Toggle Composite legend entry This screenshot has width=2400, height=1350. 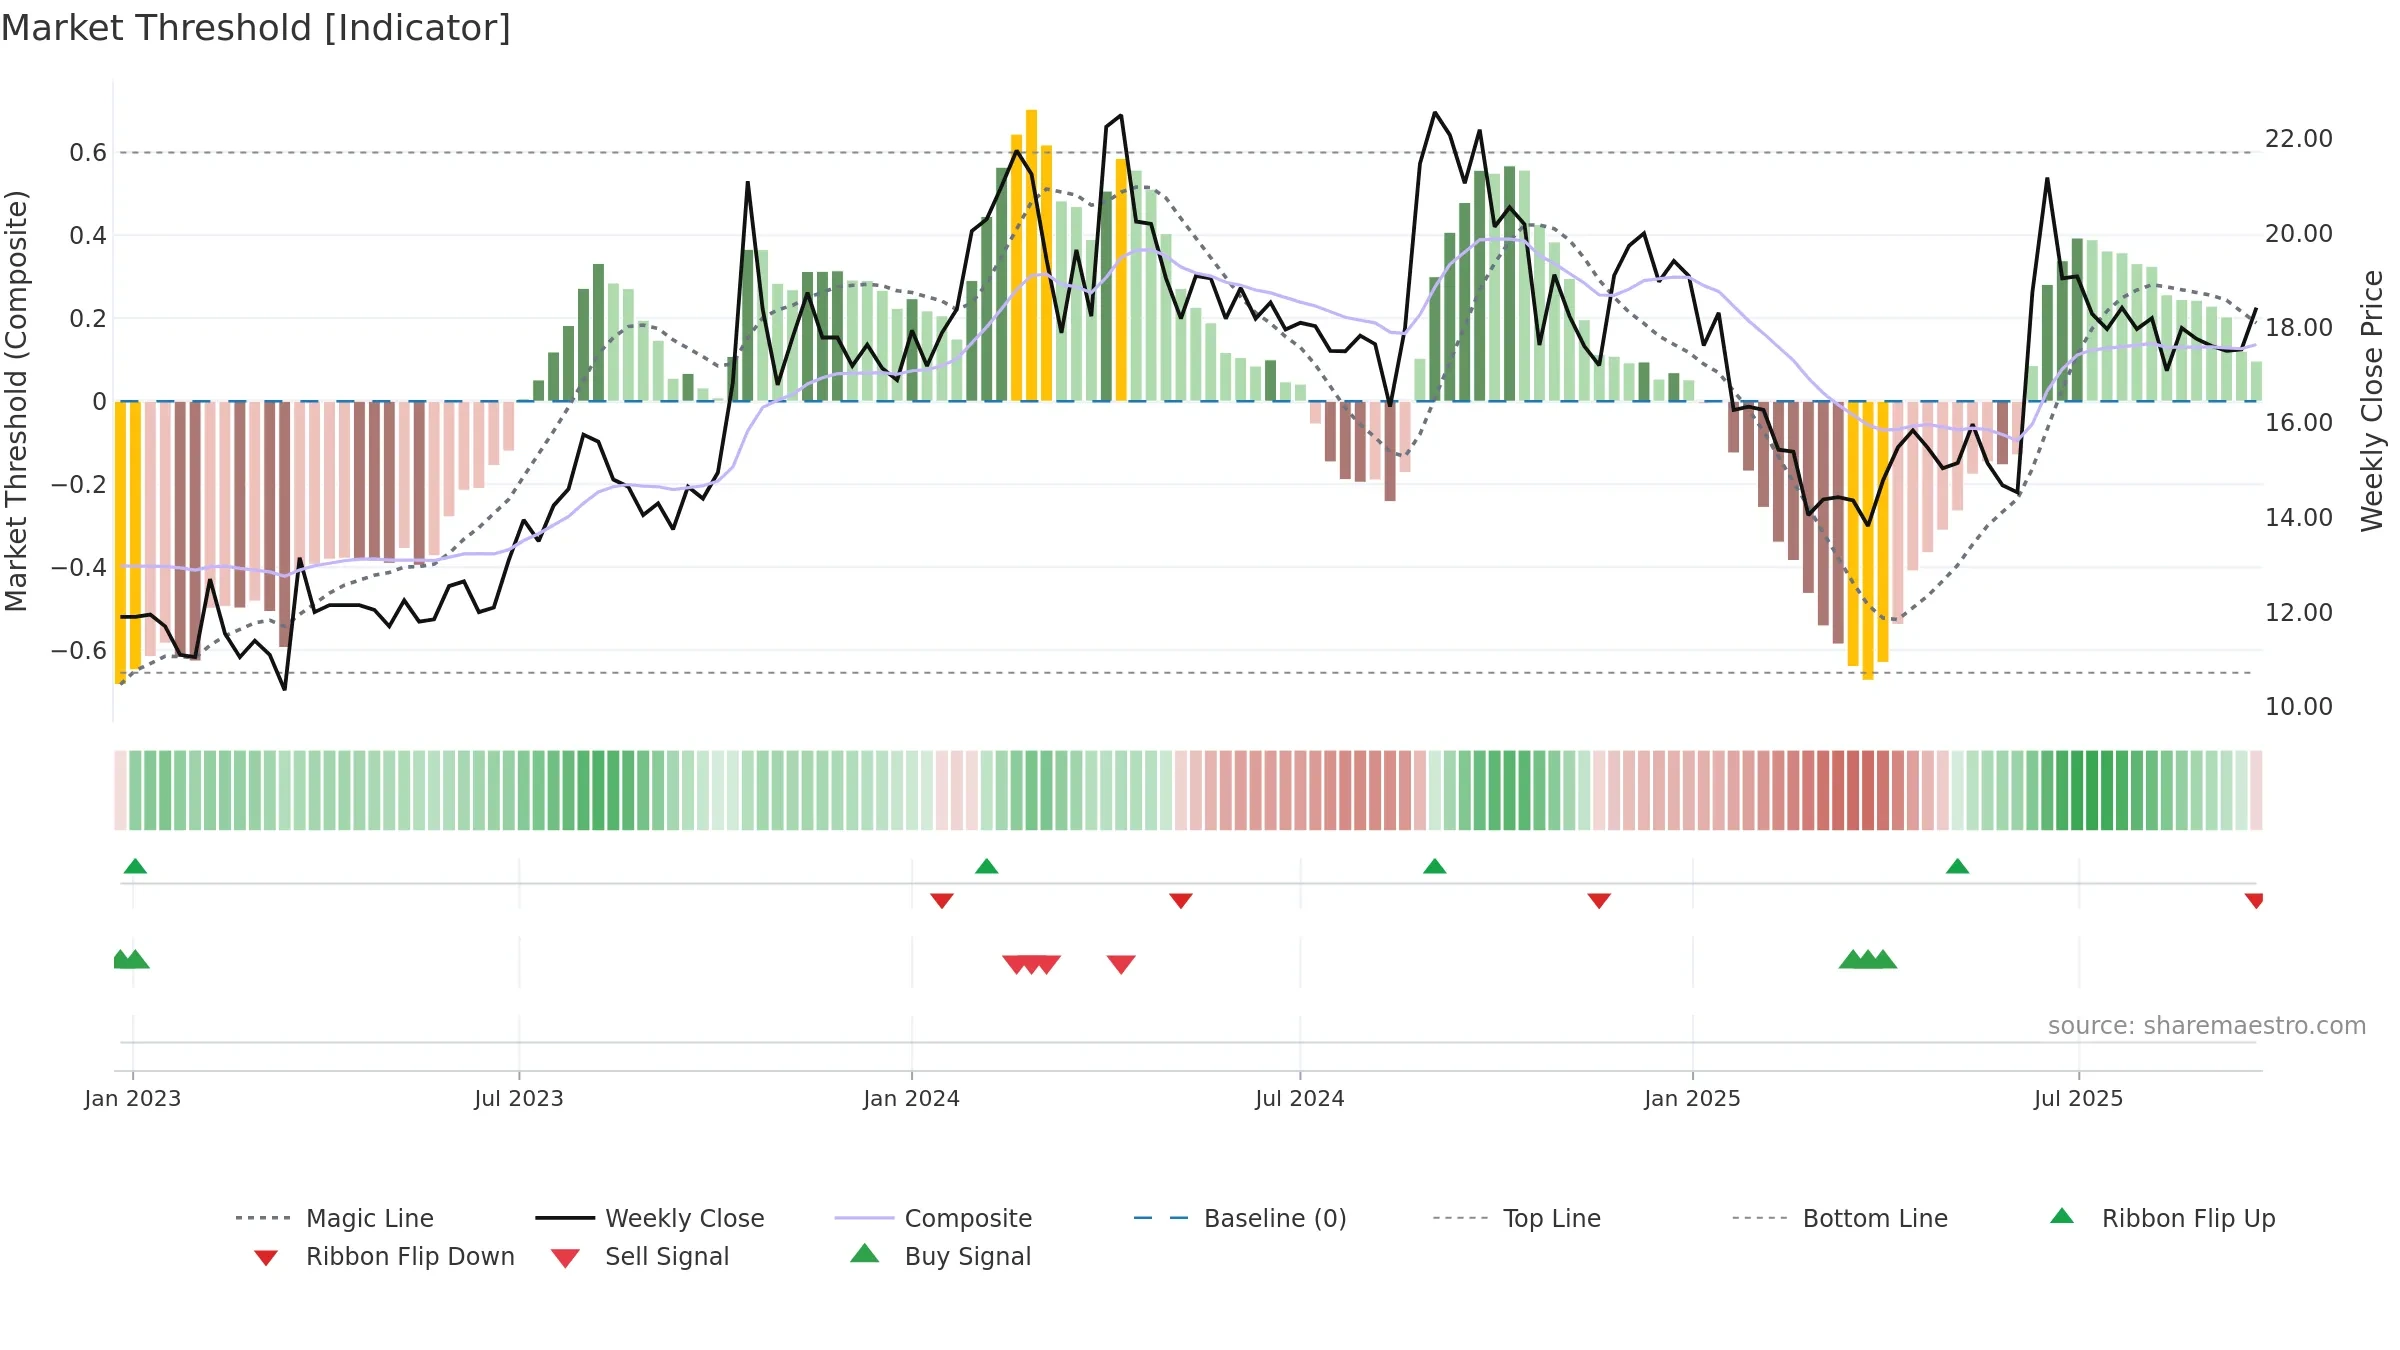click(x=933, y=1218)
